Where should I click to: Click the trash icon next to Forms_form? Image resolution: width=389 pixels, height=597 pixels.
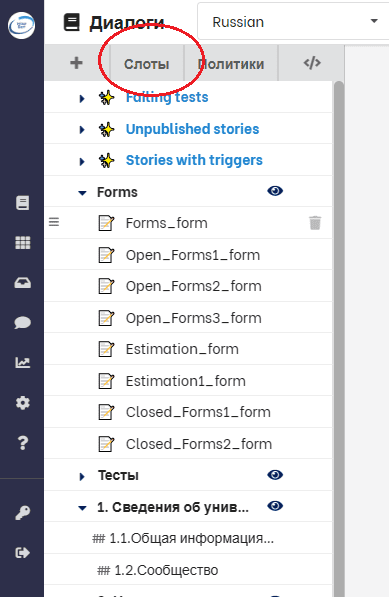coord(315,223)
